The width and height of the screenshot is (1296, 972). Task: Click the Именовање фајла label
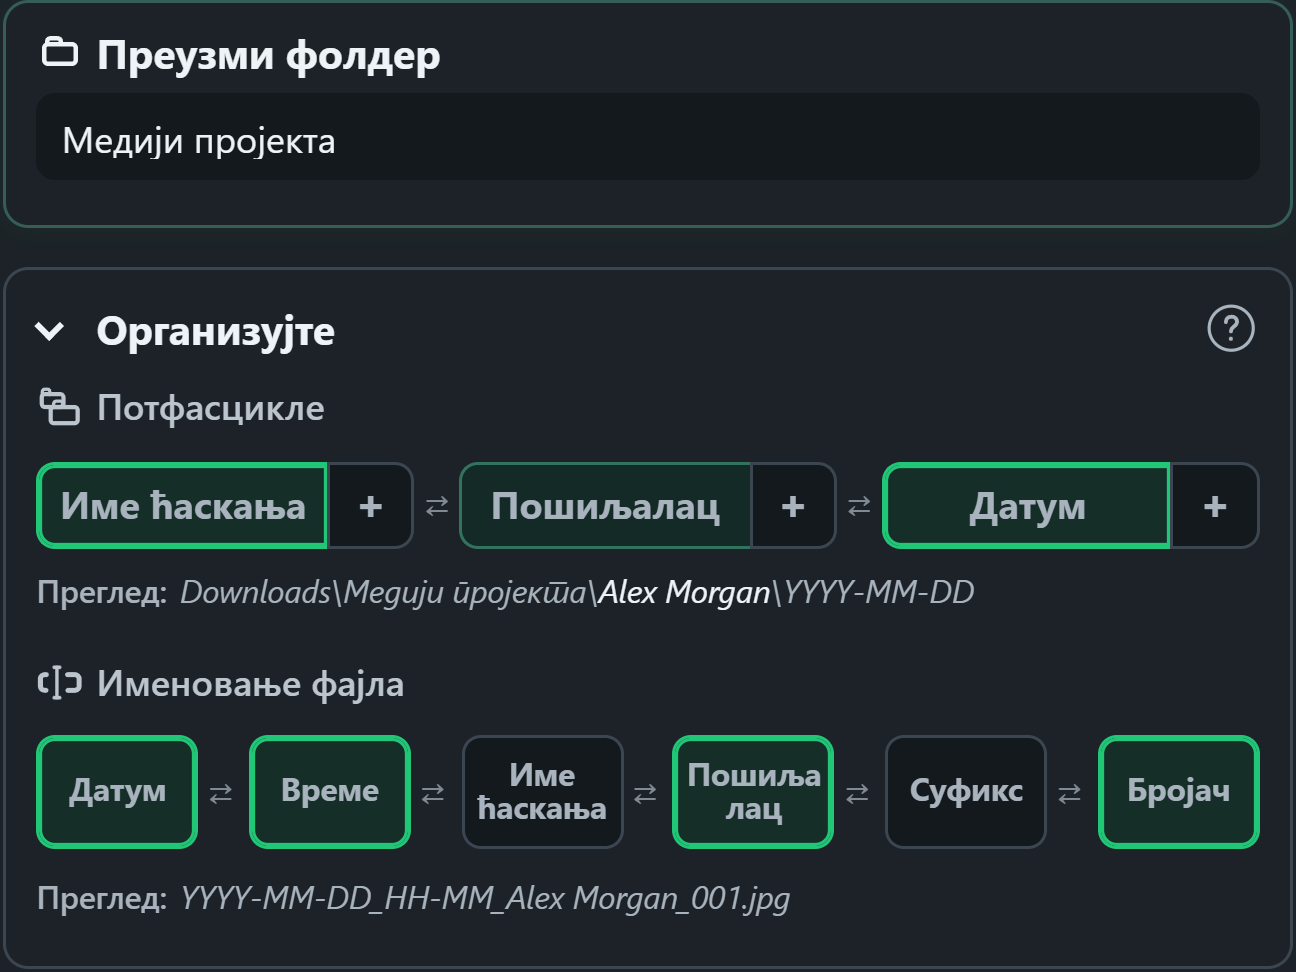pos(250,684)
